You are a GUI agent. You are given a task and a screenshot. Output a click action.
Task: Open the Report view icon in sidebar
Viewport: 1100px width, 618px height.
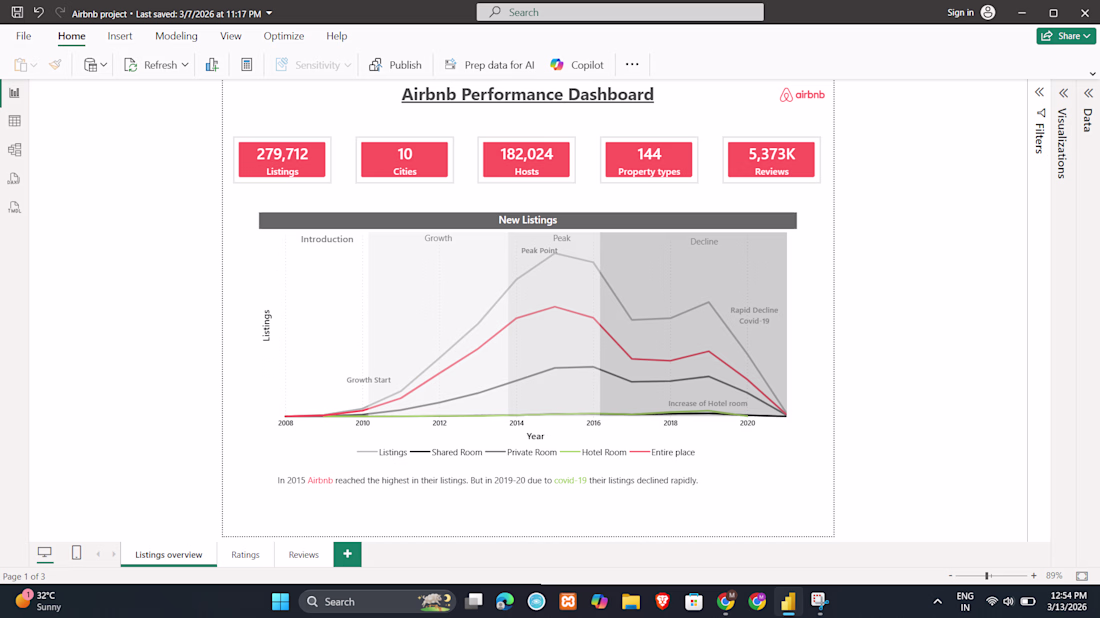point(14,93)
